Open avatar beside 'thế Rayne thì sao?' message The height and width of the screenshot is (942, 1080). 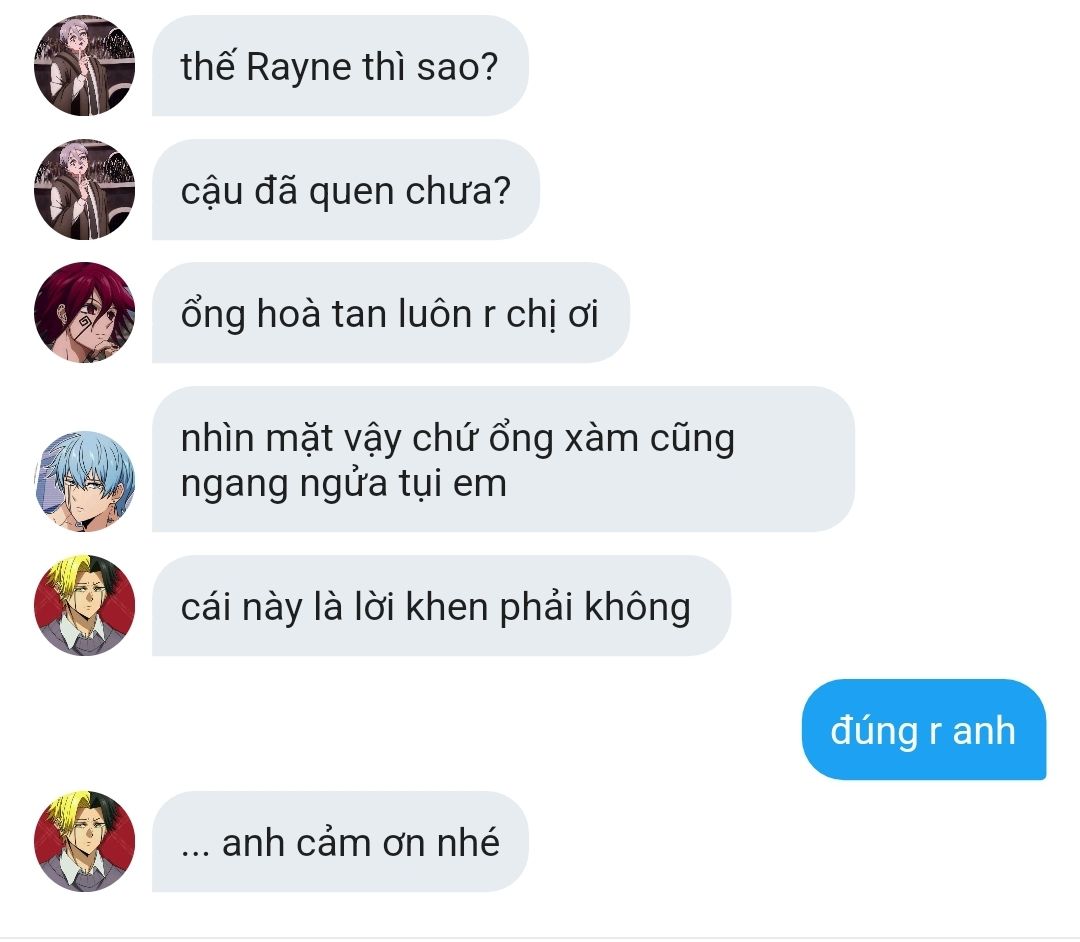84,65
